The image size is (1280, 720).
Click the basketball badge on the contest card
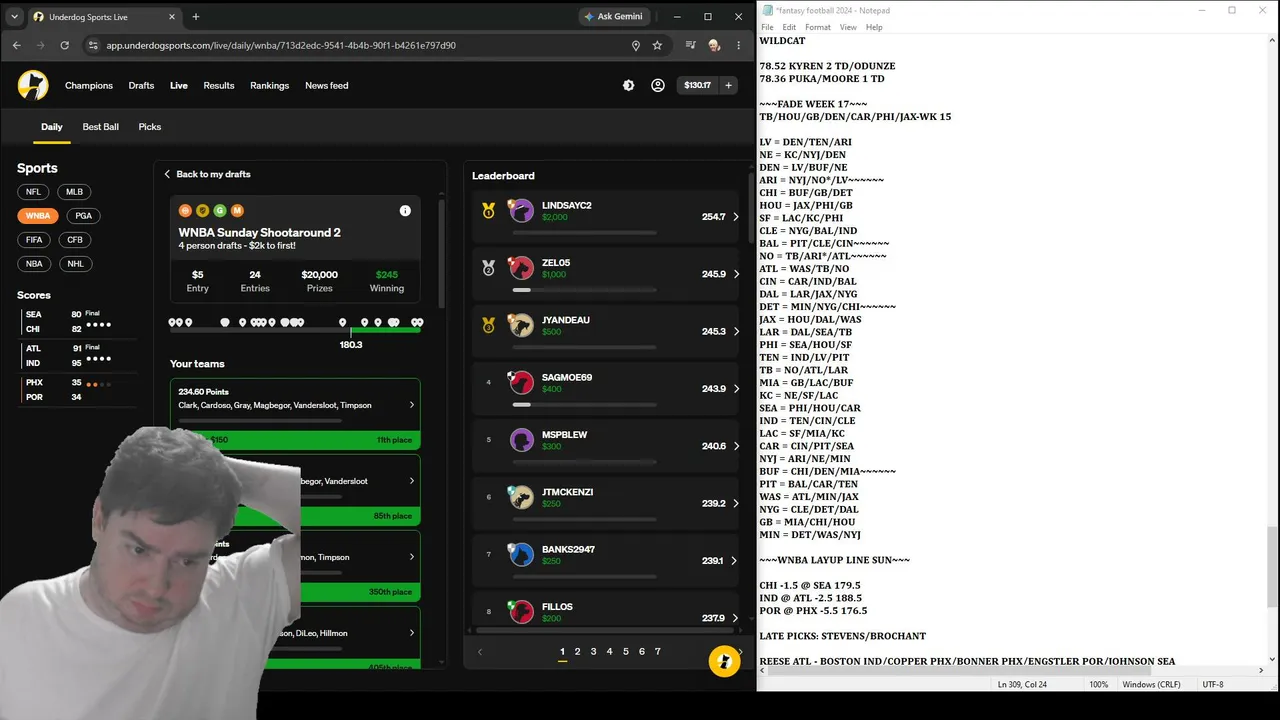pyautogui.click(x=185, y=211)
